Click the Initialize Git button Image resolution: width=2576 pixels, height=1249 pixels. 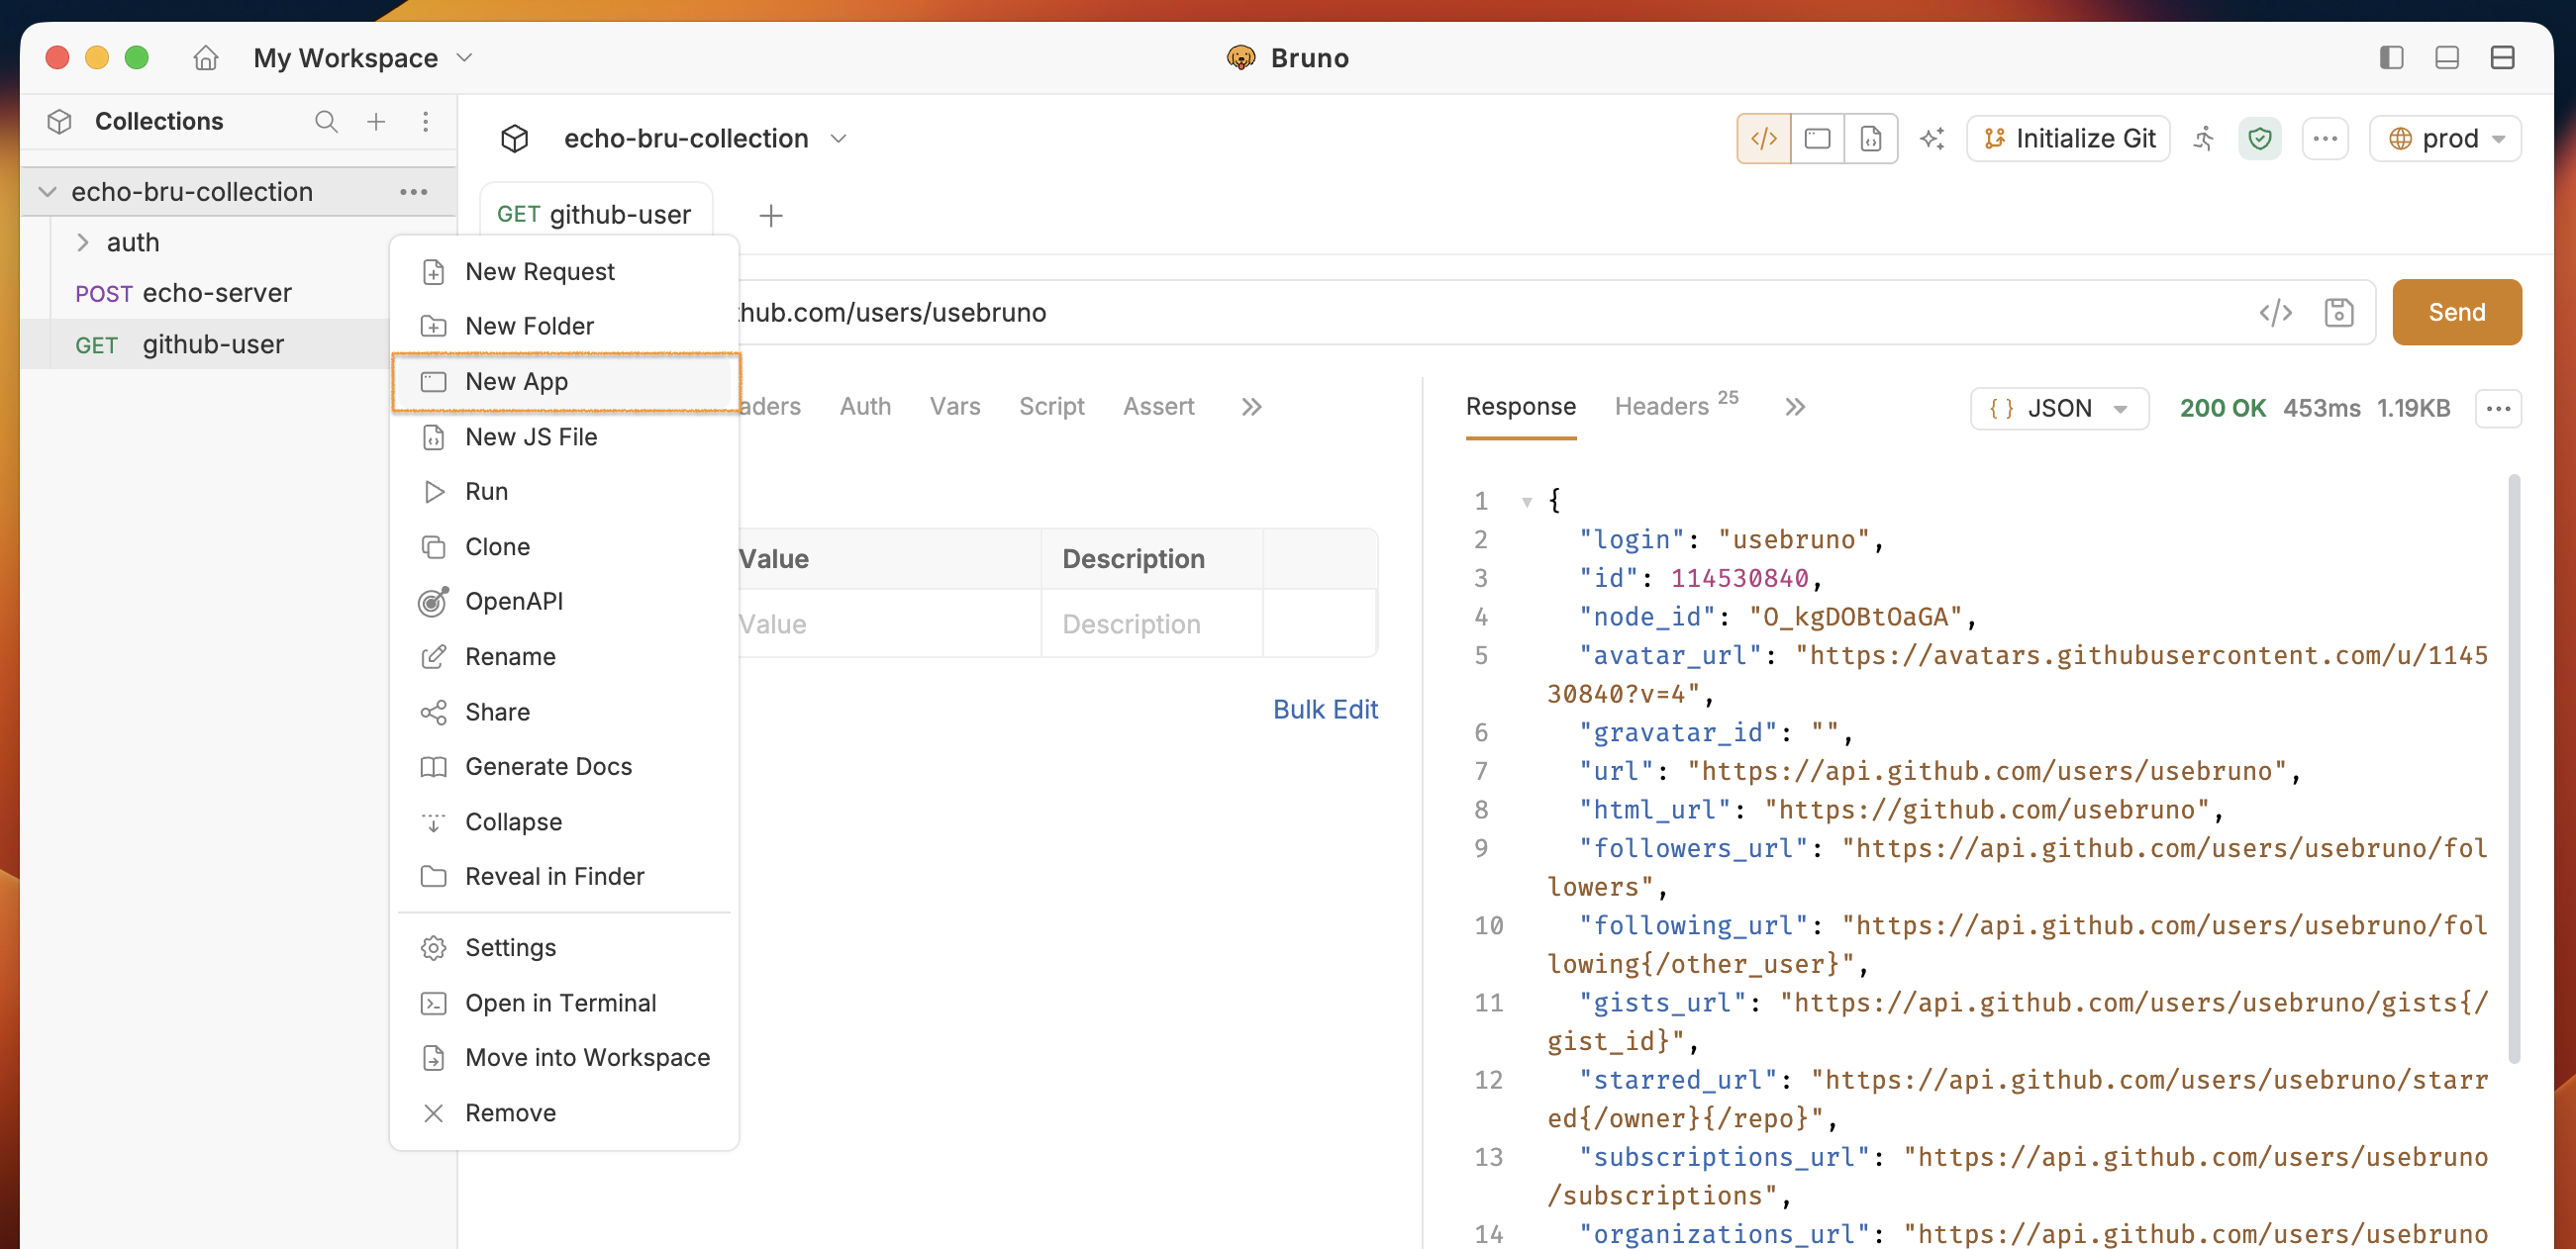tap(2068, 139)
